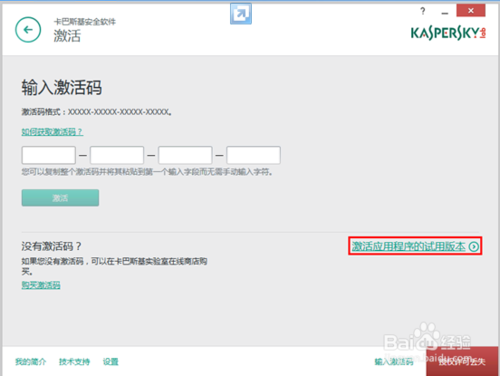The image size is (500, 376).
Task: Click the paste hint text below fields
Action: pos(147,172)
